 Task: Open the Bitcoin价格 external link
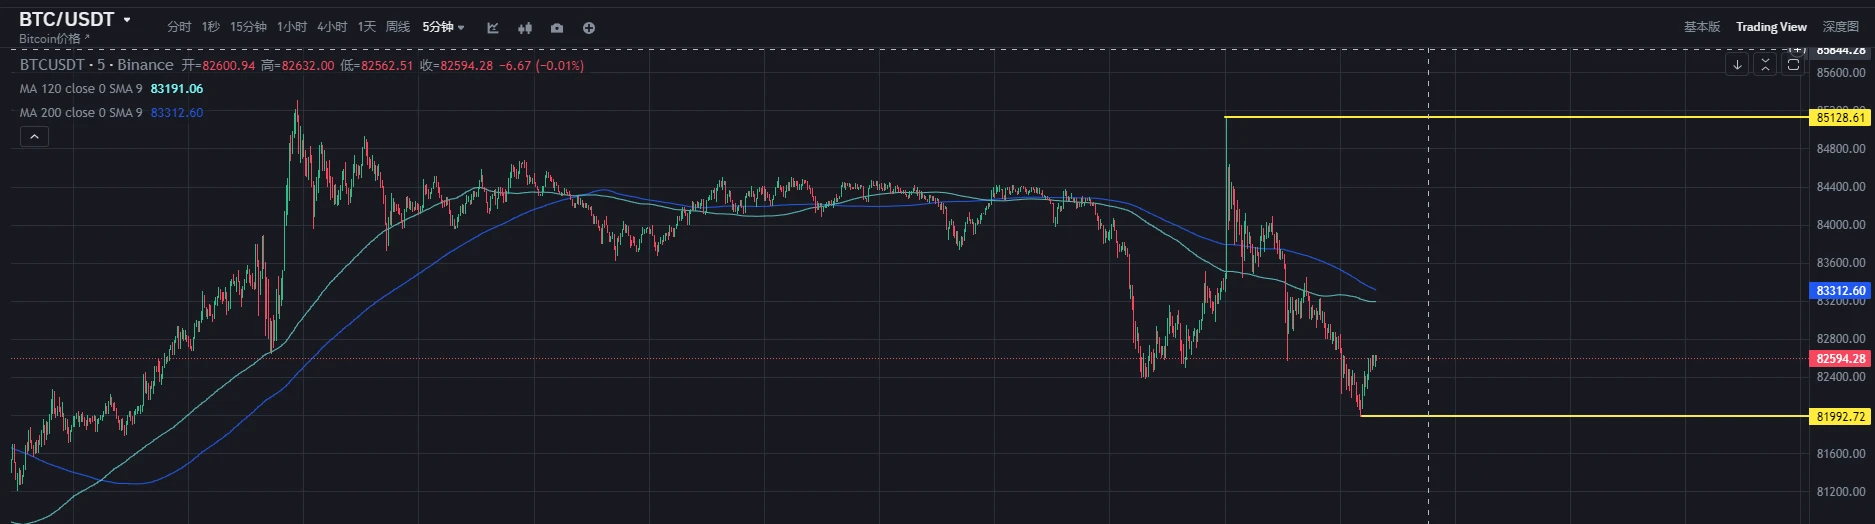[54, 39]
